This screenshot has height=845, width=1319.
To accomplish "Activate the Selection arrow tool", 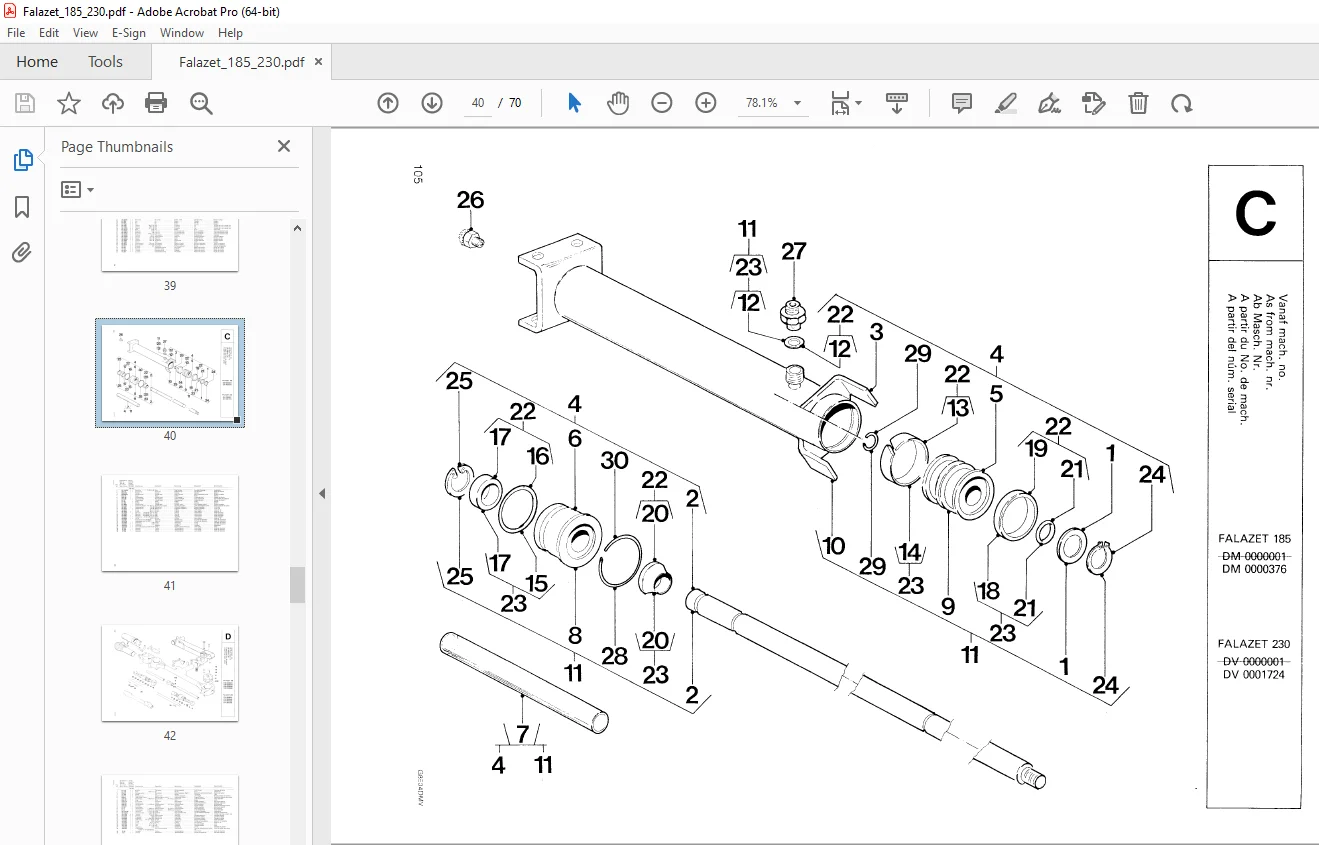I will (x=574, y=103).
